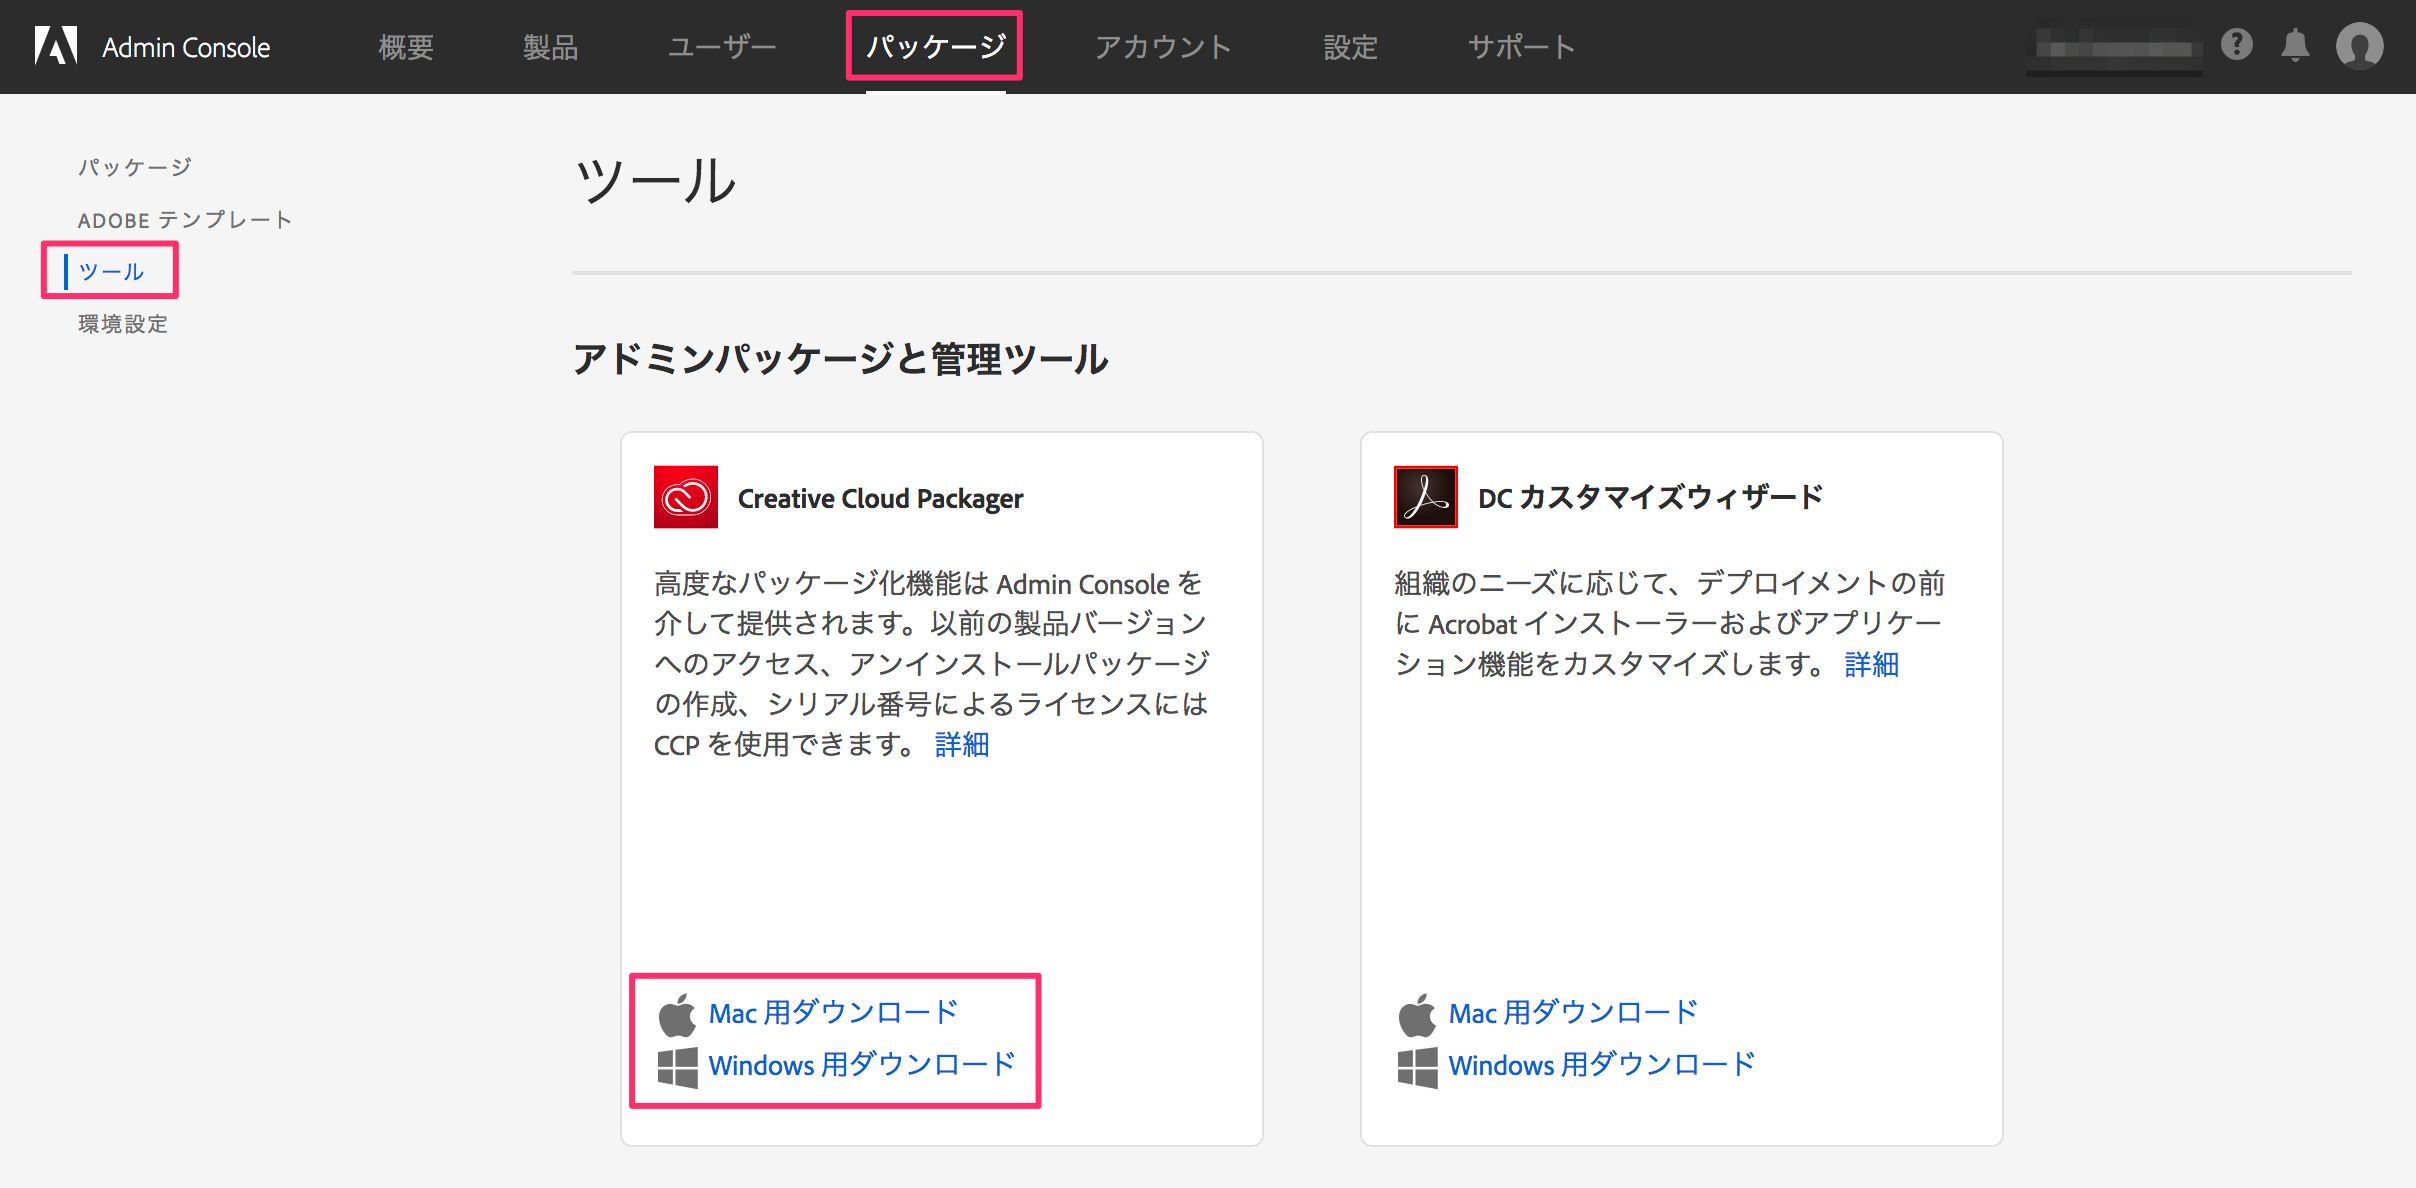Open the アカウント tab
The image size is (2416, 1188).
point(1163,47)
